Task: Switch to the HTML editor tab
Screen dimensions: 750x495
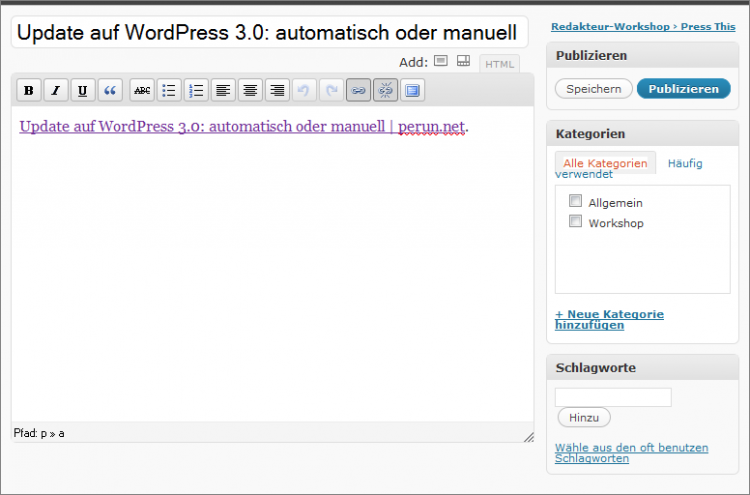Action: pyautogui.click(x=500, y=64)
